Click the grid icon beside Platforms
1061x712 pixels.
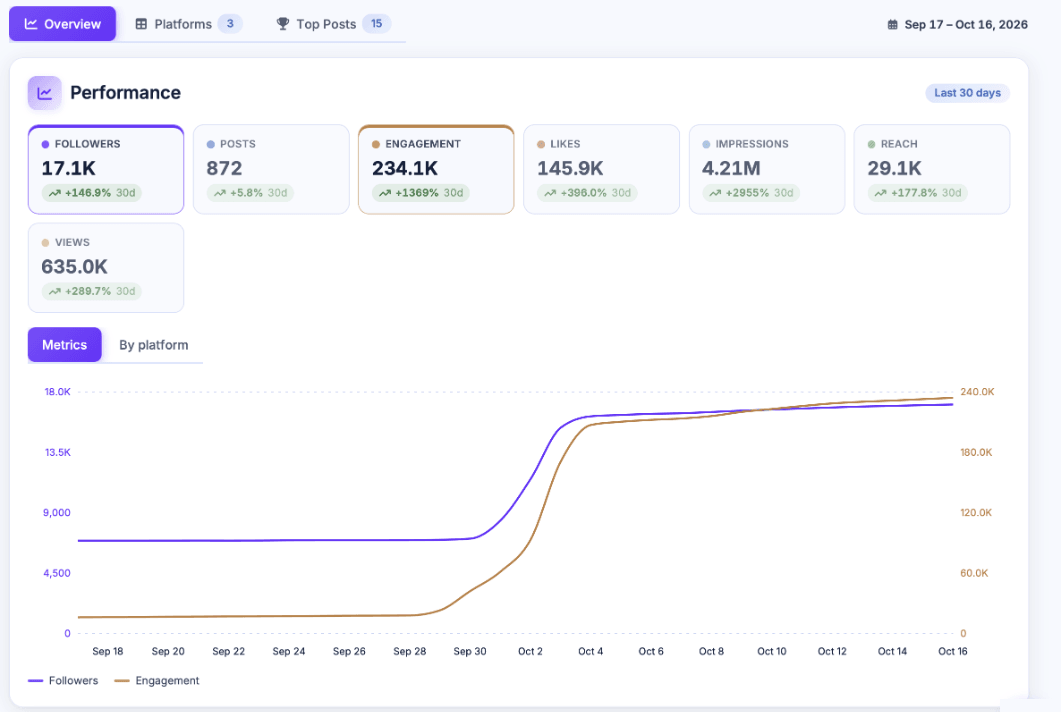pyautogui.click(x=141, y=24)
